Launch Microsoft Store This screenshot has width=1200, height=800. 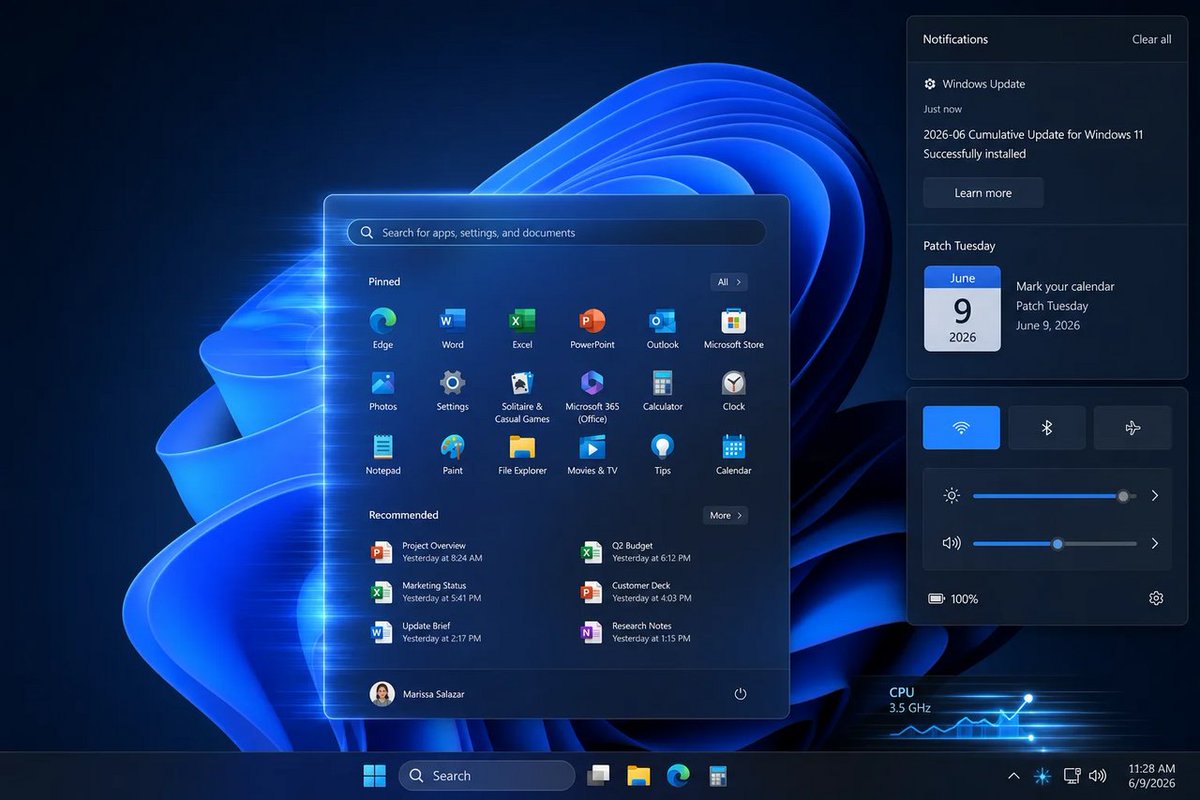[x=733, y=328]
